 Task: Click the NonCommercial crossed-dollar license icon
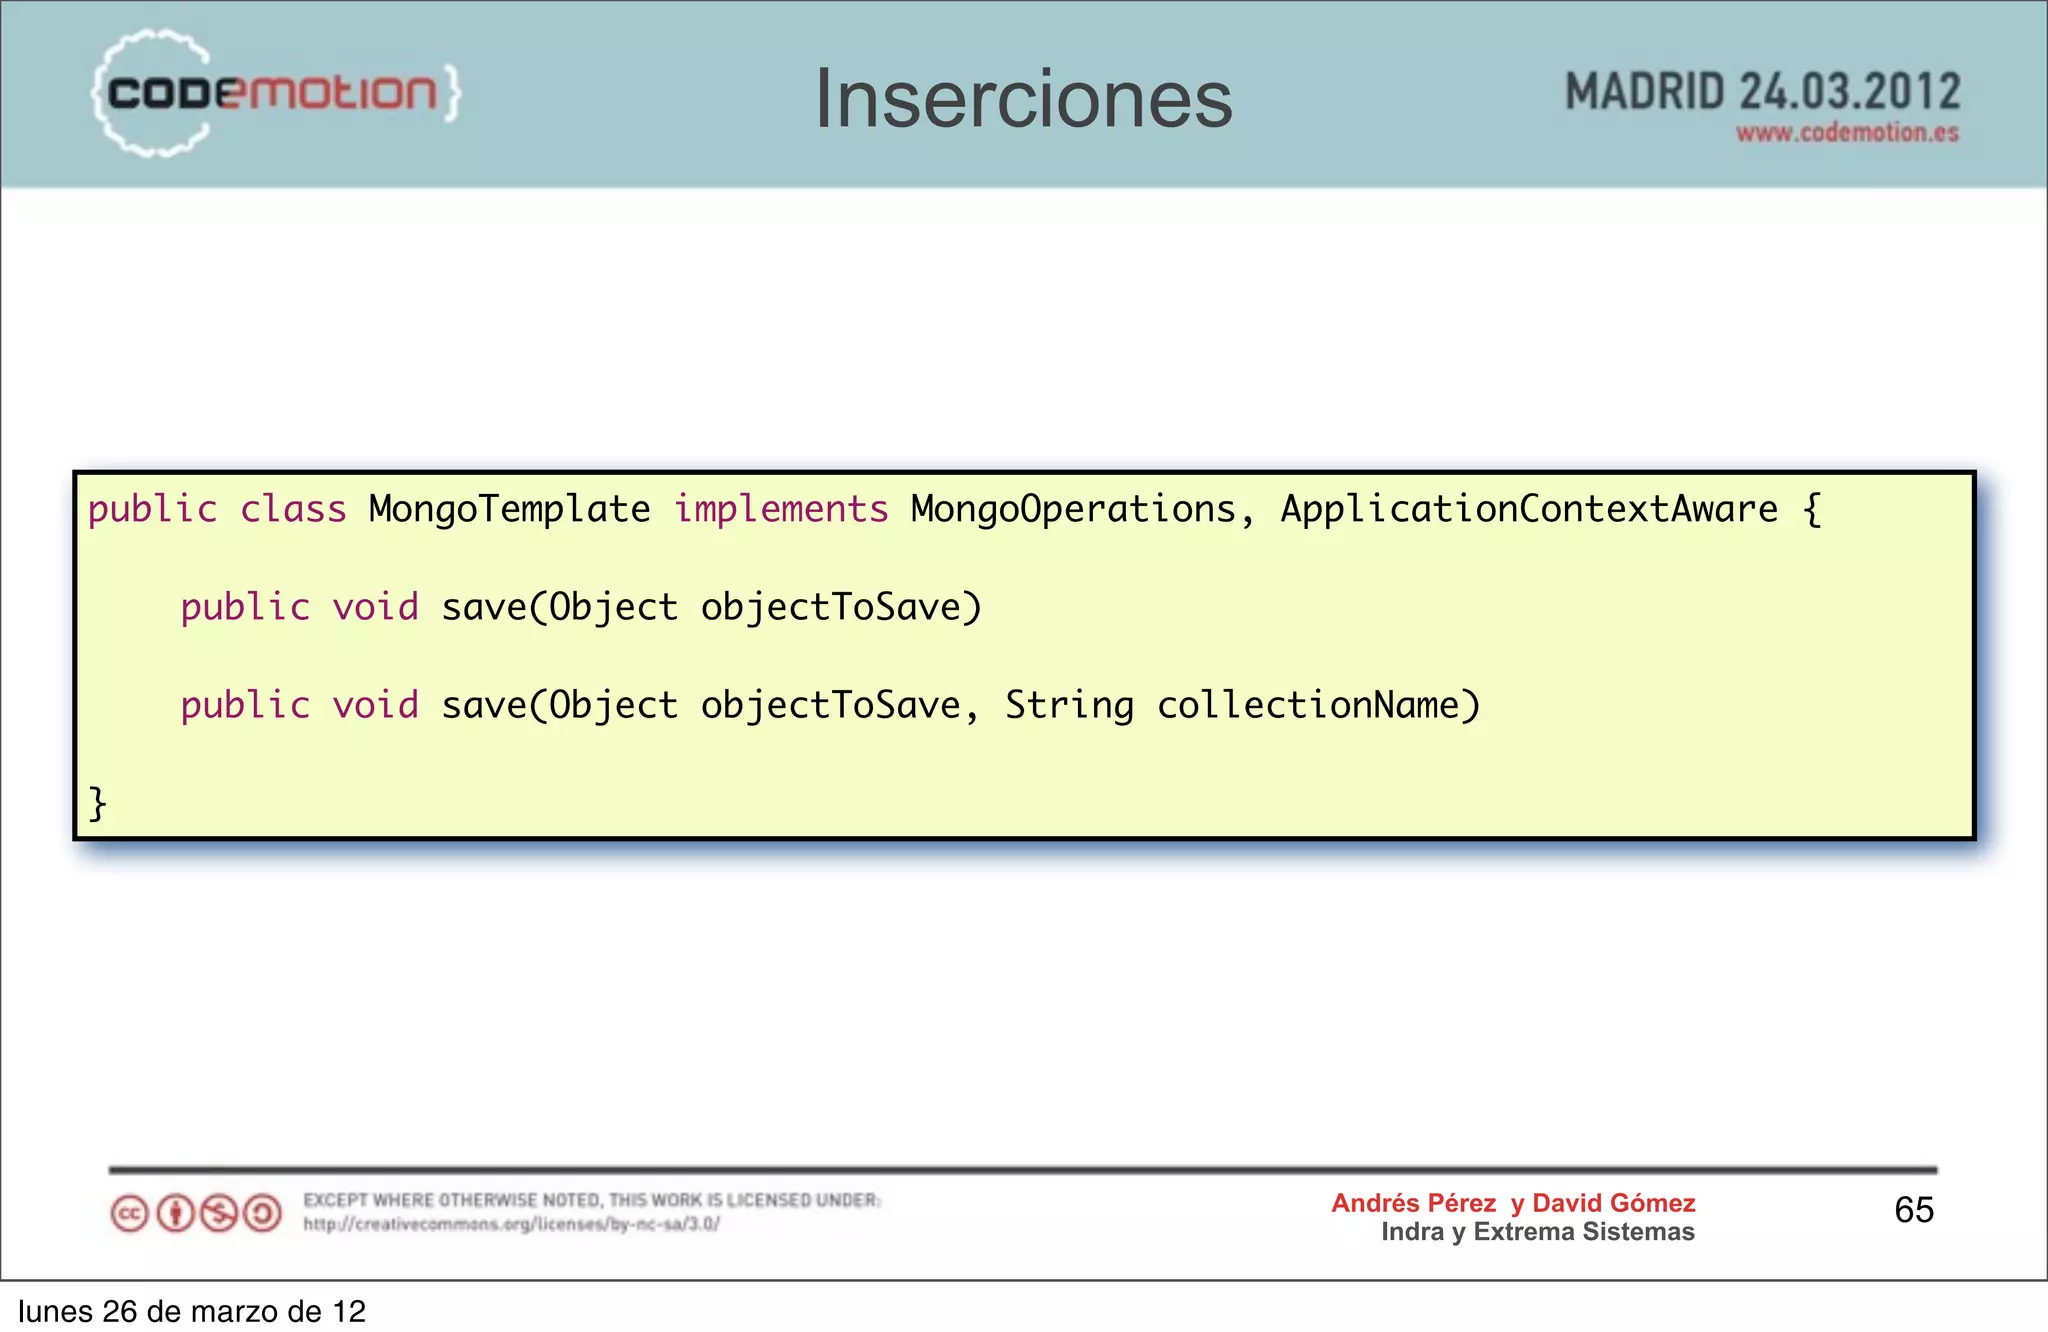(219, 1214)
